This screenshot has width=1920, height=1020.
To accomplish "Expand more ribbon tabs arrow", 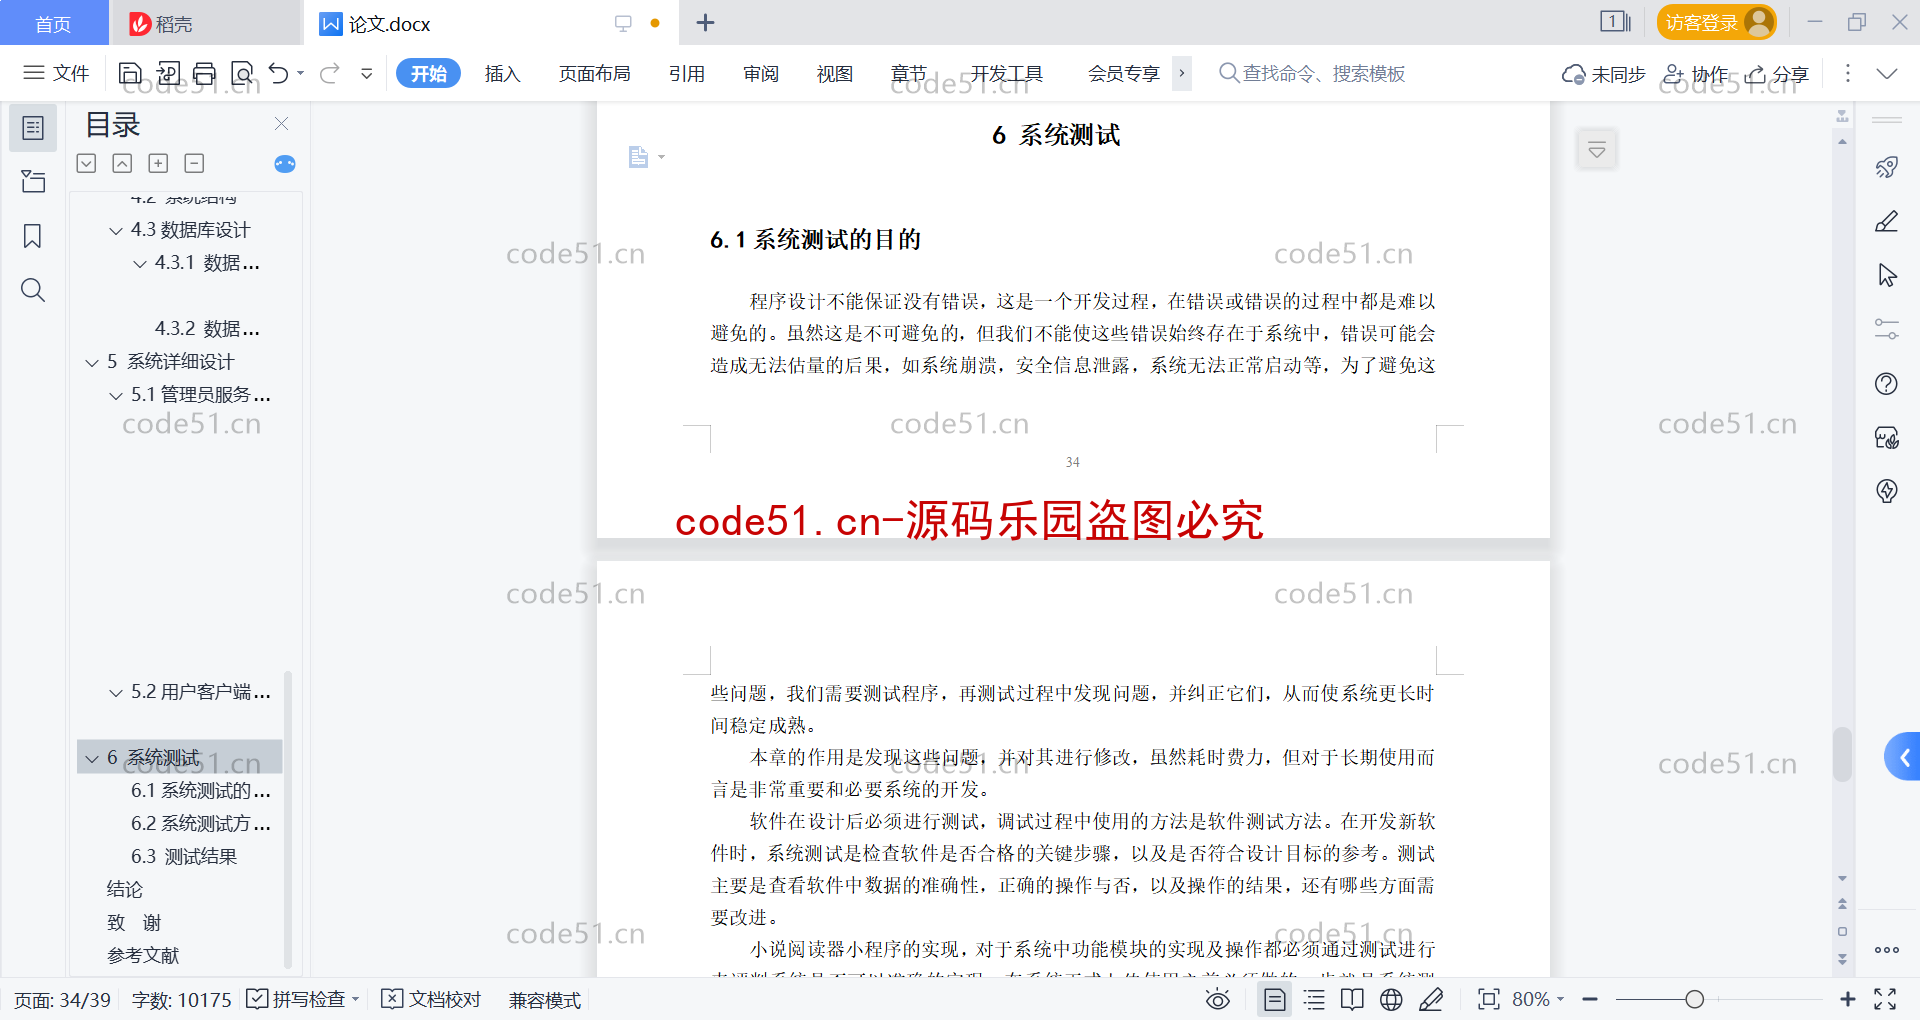I will click(x=1182, y=73).
